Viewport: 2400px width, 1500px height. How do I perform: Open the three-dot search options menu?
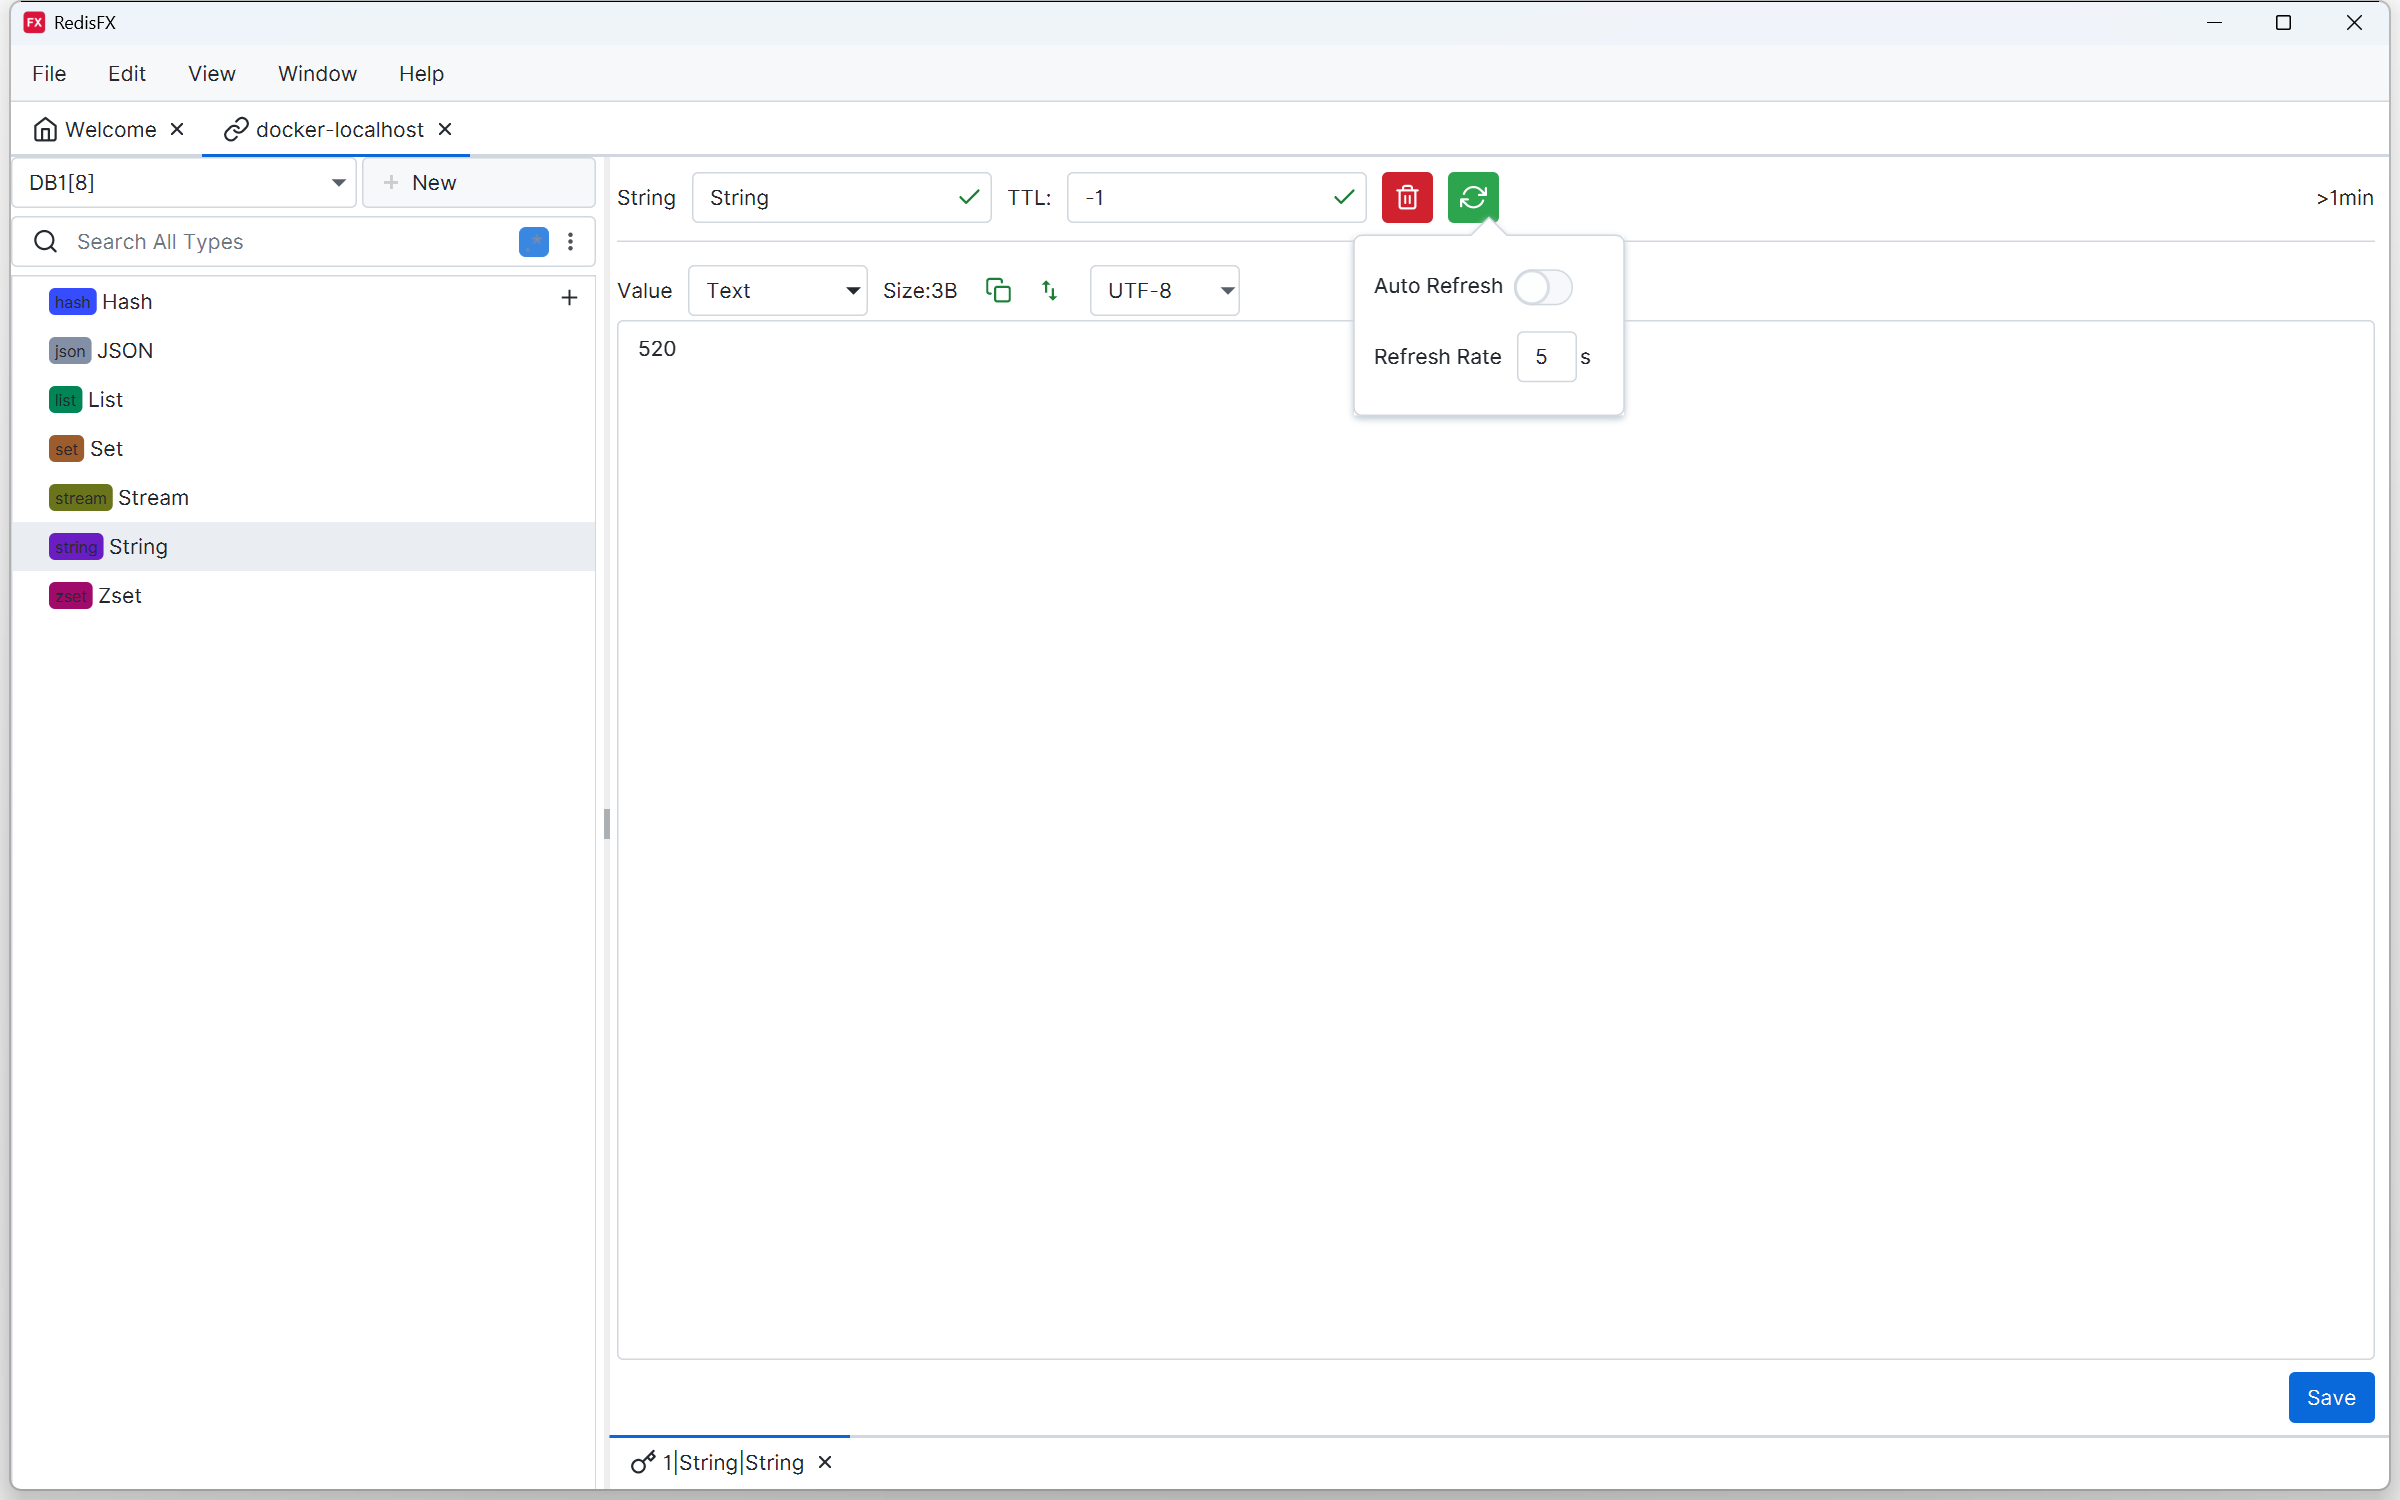coord(570,241)
